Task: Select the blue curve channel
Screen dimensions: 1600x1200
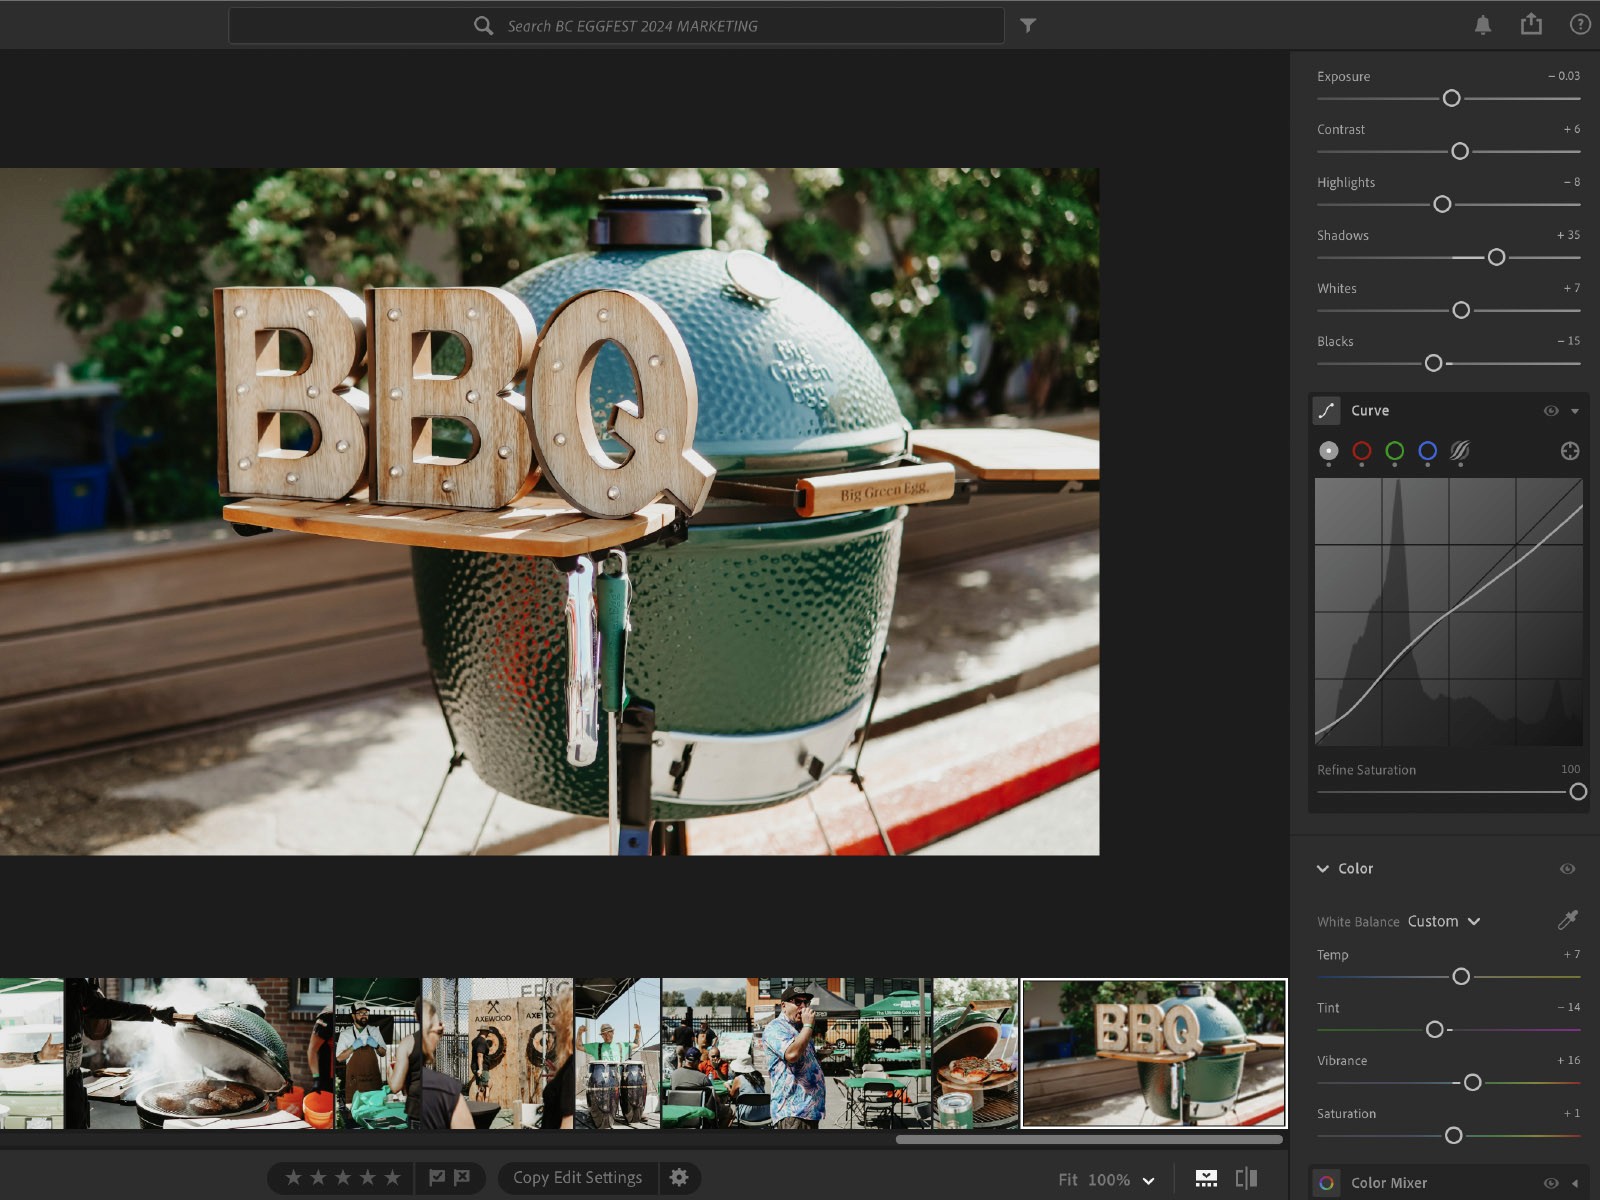Action: tap(1427, 451)
